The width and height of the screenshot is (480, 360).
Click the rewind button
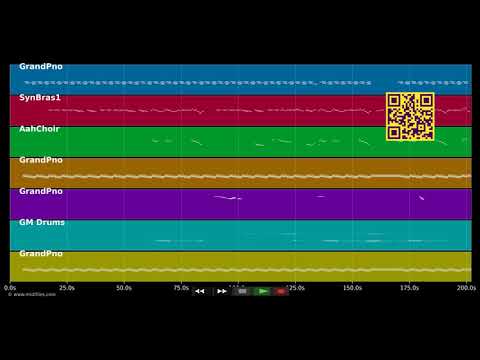pos(200,291)
